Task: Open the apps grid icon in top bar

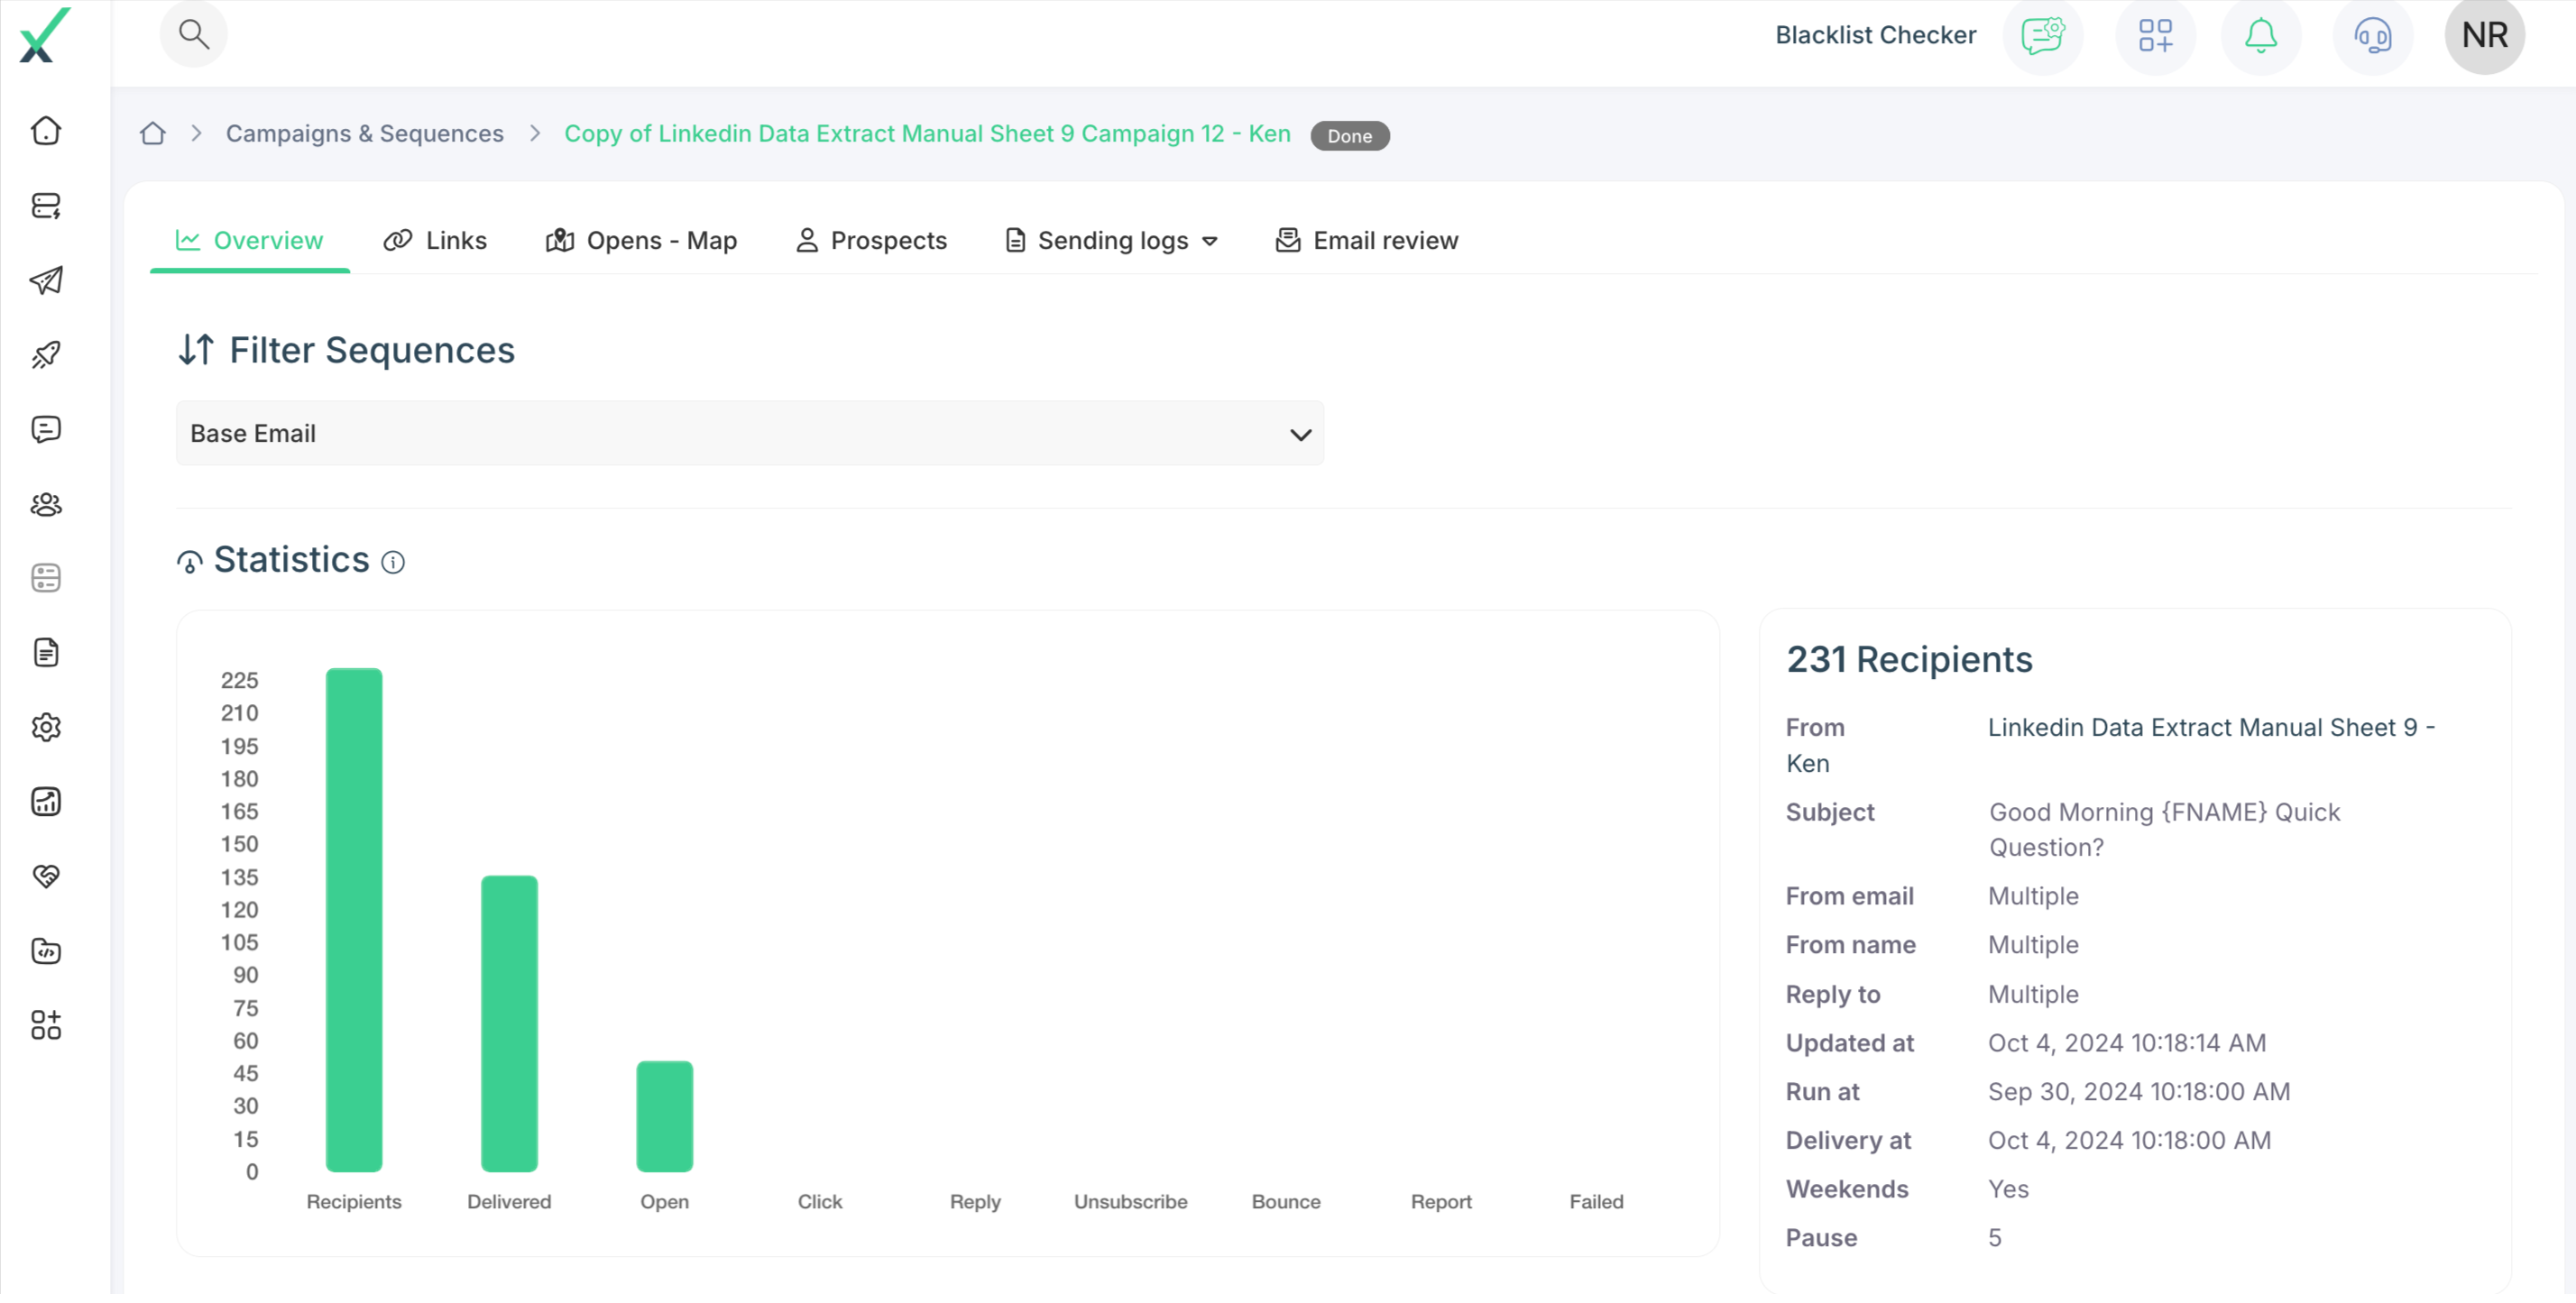Action: (x=2156, y=36)
